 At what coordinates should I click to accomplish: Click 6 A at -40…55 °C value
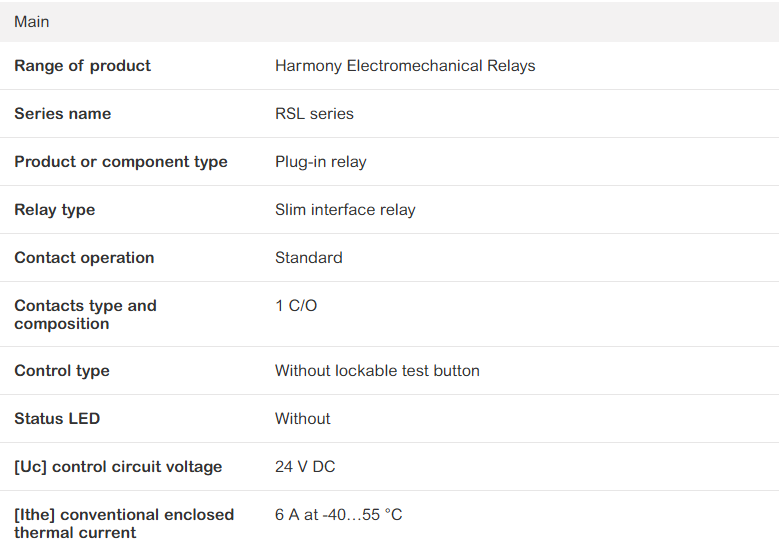339,515
